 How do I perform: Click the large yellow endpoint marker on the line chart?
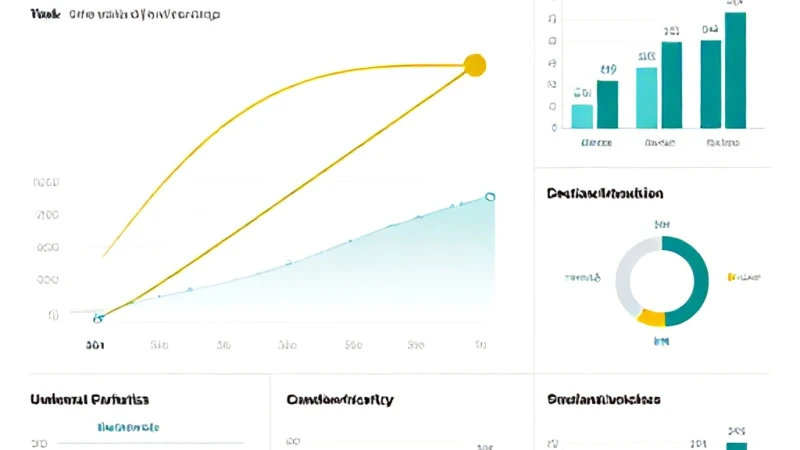pos(475,65)
